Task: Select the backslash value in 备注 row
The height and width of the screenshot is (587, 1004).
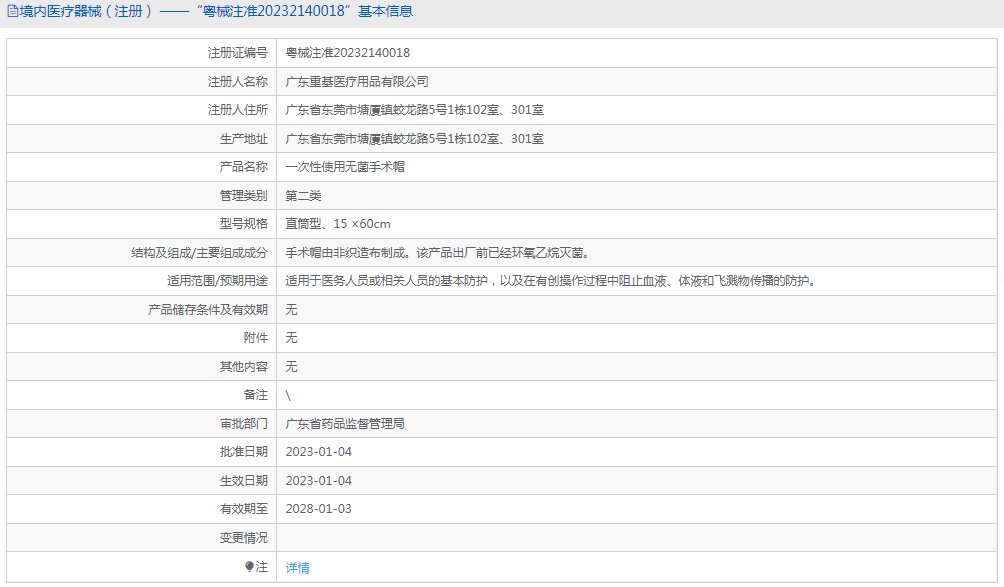Action: click(288, 396)
